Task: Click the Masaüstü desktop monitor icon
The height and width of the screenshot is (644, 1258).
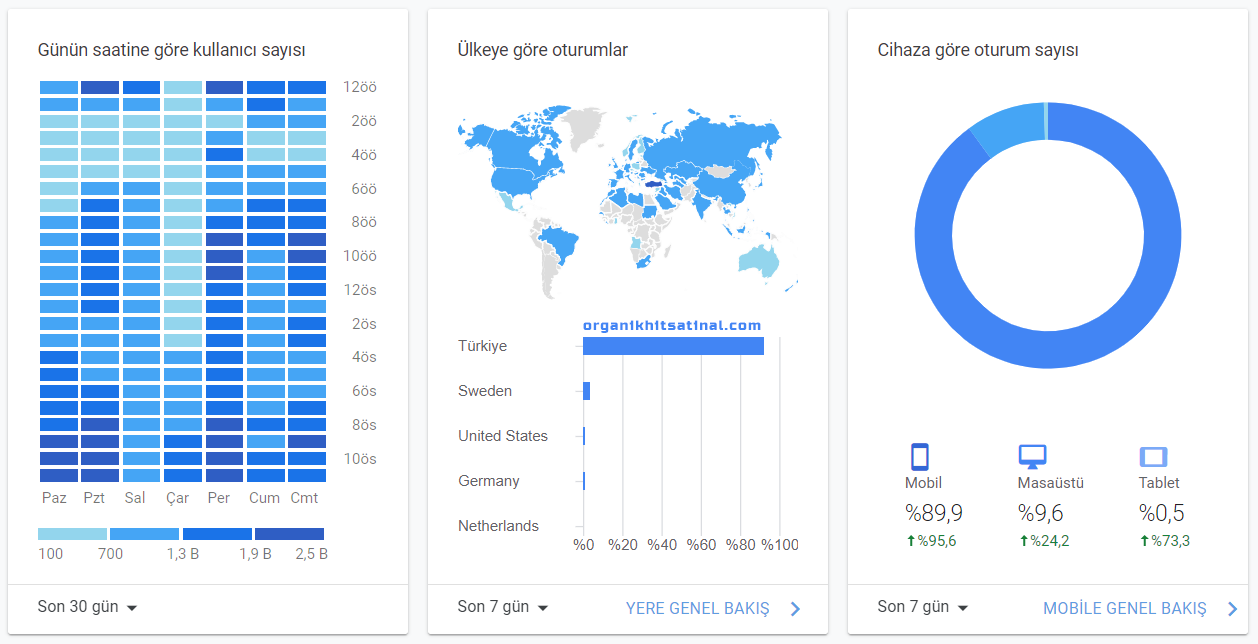Action: [1033, 457]
